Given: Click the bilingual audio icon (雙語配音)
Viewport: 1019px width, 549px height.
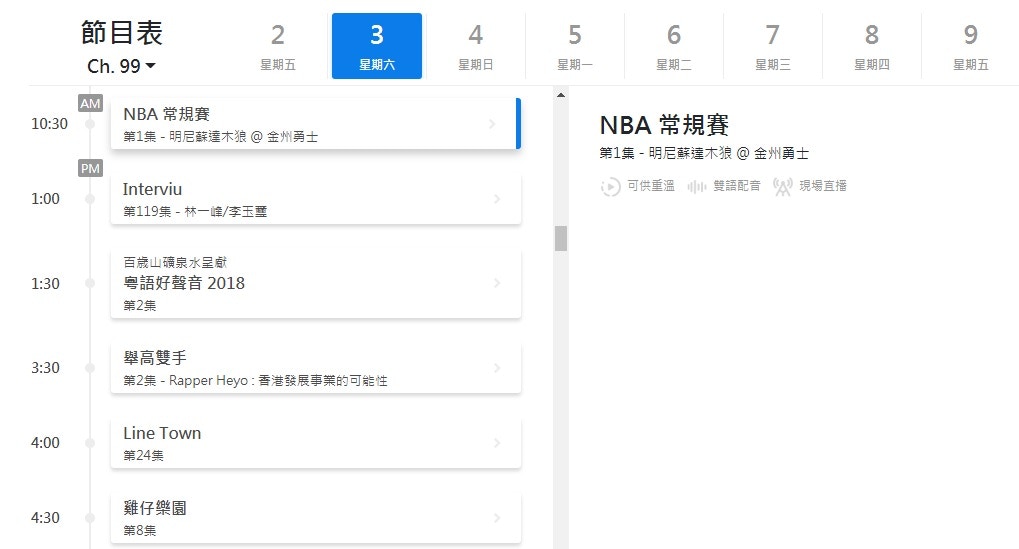Looking at the screenshot, I should coord(697,186).
